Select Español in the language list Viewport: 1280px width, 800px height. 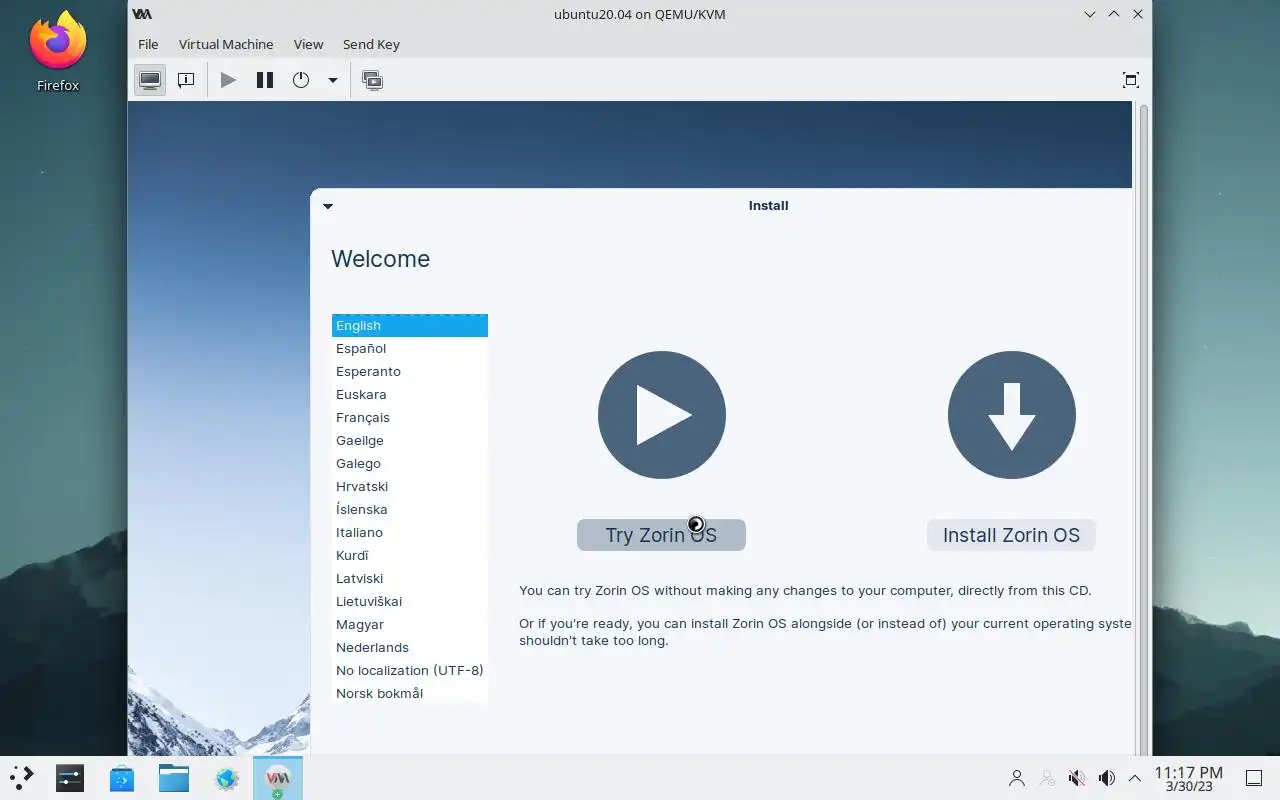coord(410,348)
